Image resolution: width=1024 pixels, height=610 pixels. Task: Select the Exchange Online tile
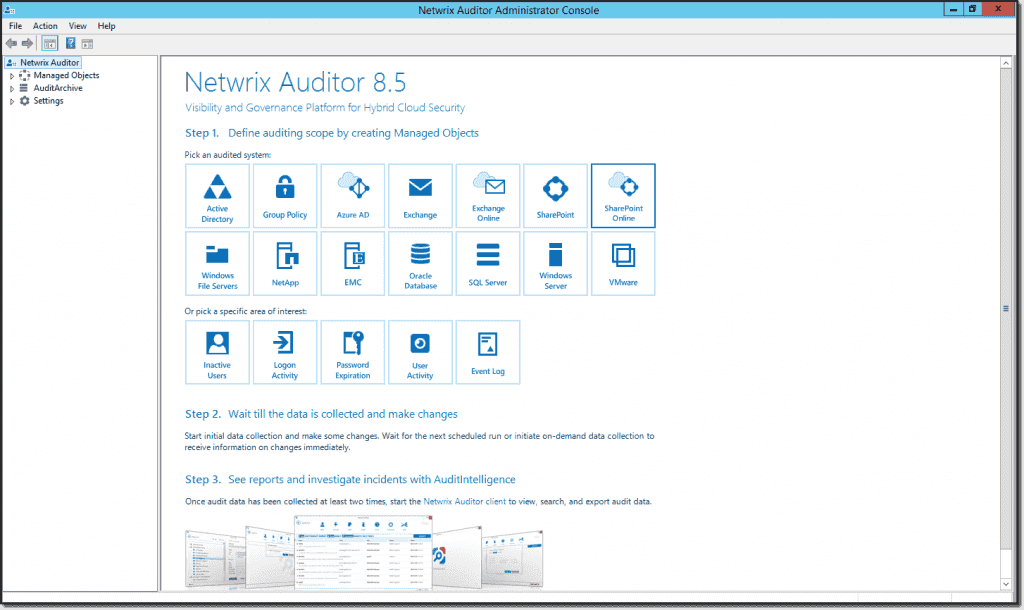coord(488,196)
